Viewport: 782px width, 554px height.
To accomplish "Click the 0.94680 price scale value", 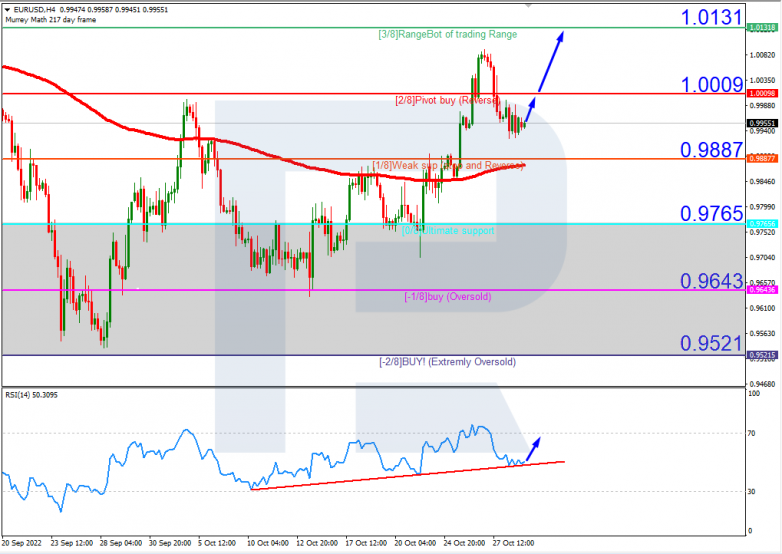I will (763, 384).
